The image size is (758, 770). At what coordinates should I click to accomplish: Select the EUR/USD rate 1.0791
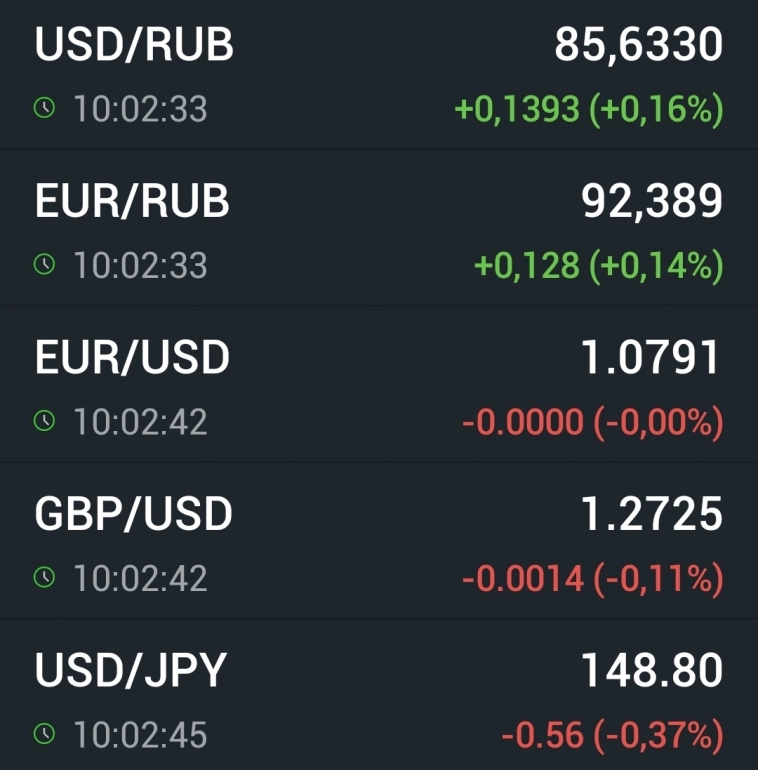(651, 358)
